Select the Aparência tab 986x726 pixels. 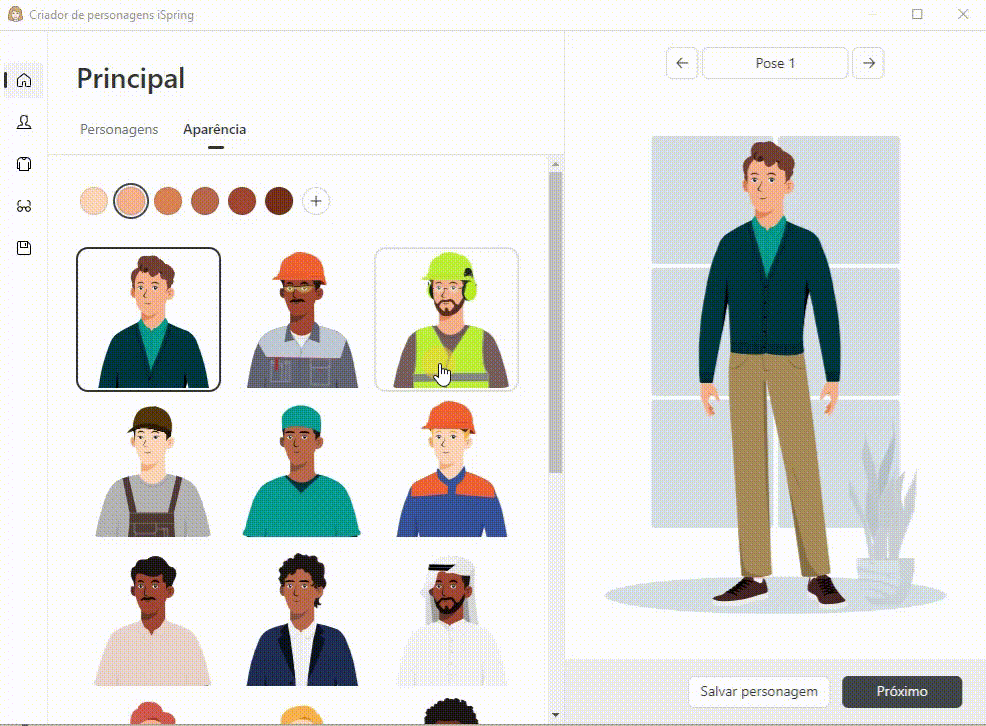(x=214, y=129)
